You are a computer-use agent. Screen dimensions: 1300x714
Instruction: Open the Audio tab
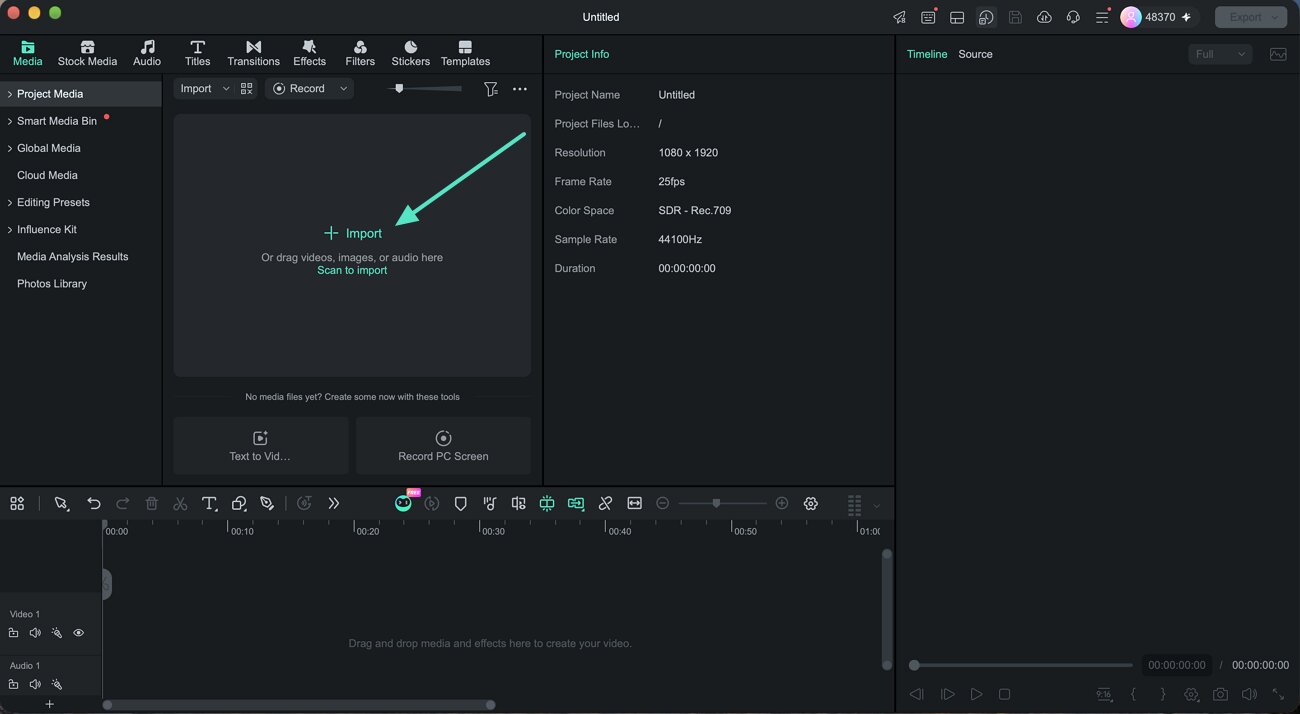click(147, 54)
